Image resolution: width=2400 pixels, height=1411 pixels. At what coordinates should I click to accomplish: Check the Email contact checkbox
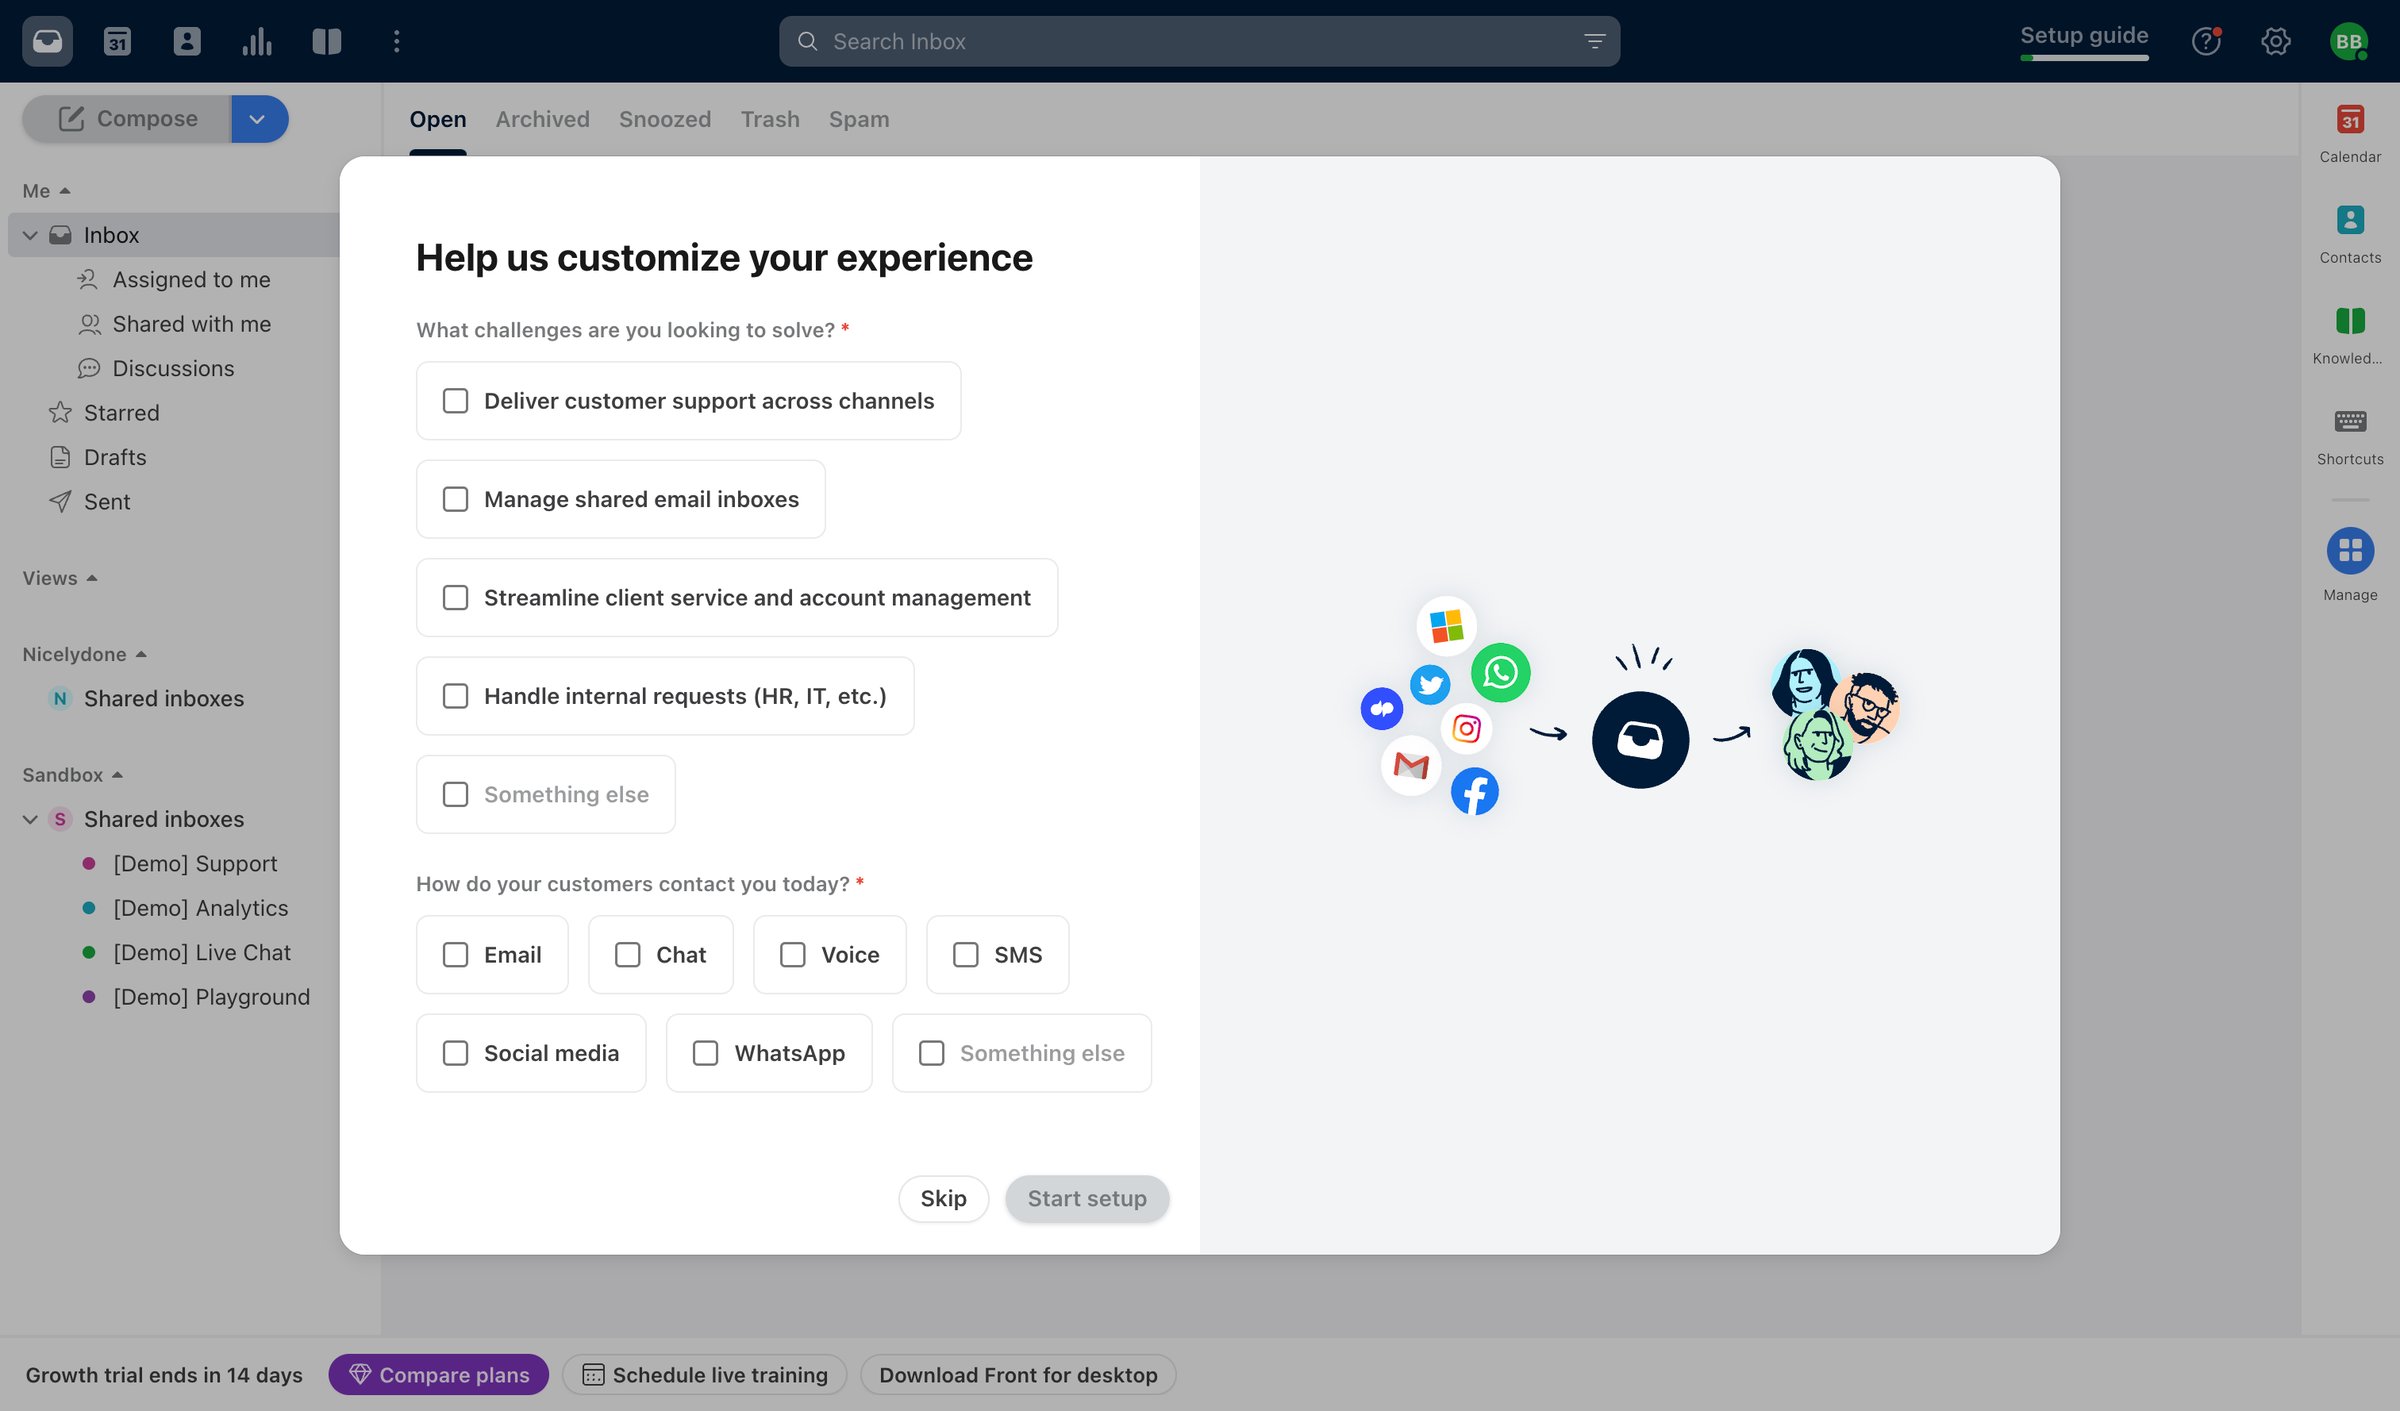click(455, 955)
